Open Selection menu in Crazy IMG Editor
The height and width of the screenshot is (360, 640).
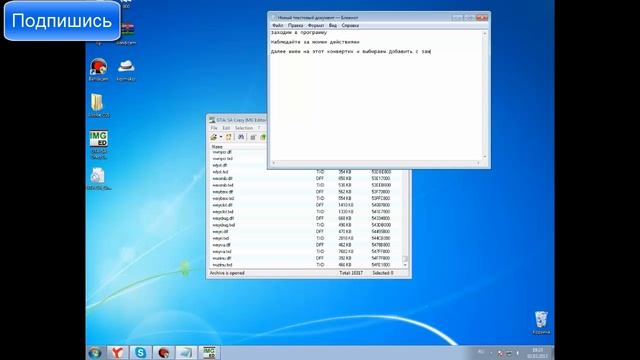[244, 128]
